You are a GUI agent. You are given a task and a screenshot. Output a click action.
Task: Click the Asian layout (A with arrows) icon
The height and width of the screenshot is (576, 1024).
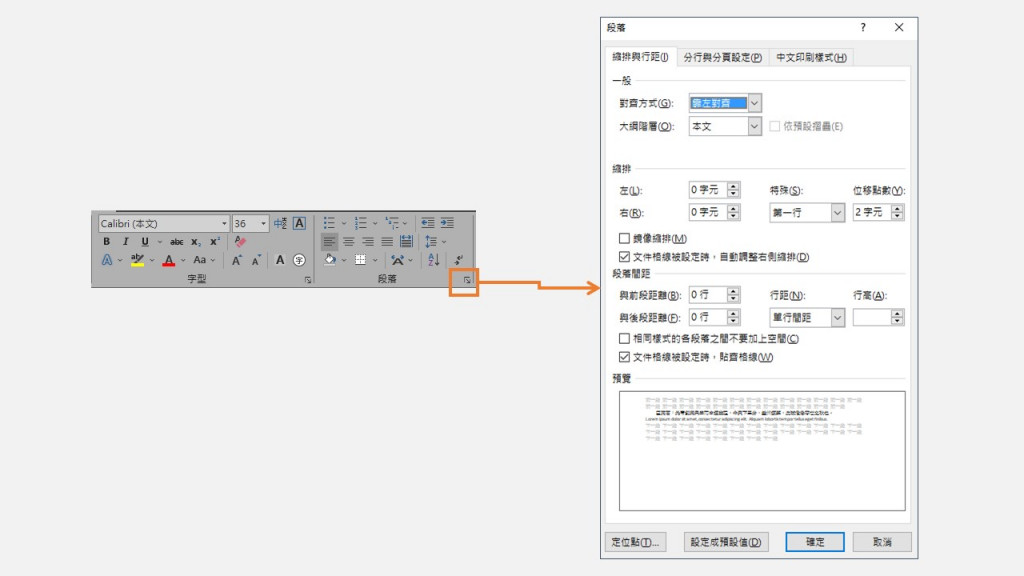(397, 260)
